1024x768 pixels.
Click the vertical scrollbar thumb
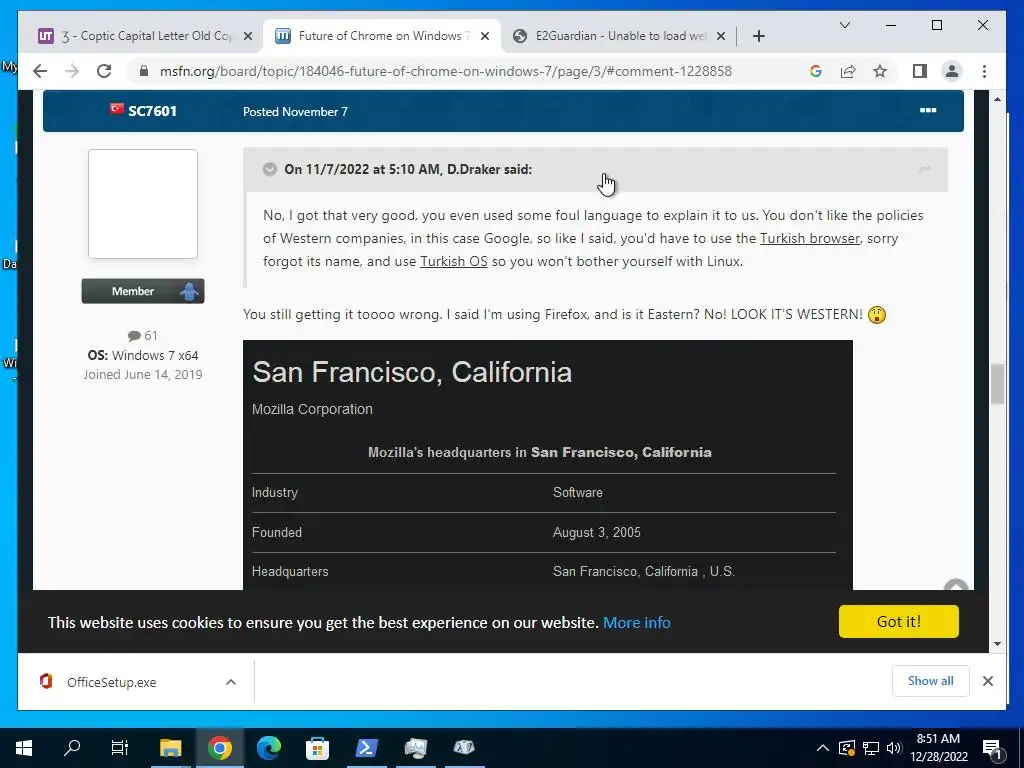pos(997,384)
